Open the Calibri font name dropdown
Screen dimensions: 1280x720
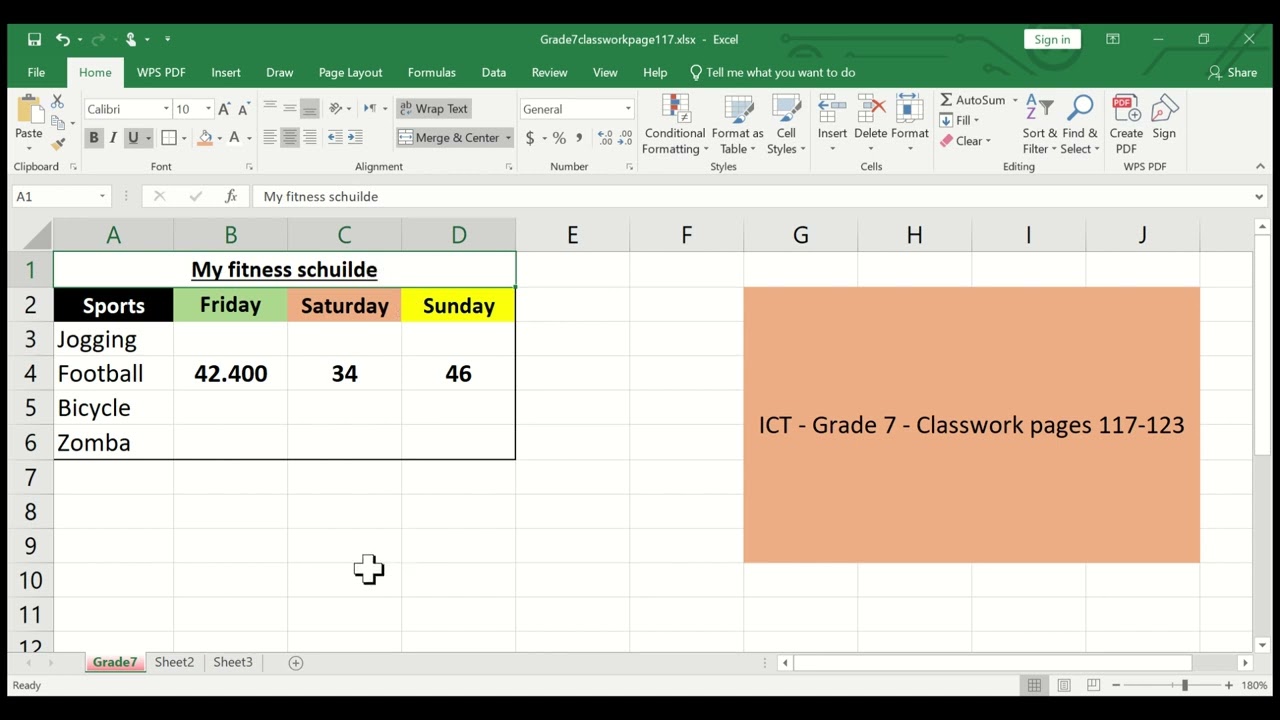point(166,109)
